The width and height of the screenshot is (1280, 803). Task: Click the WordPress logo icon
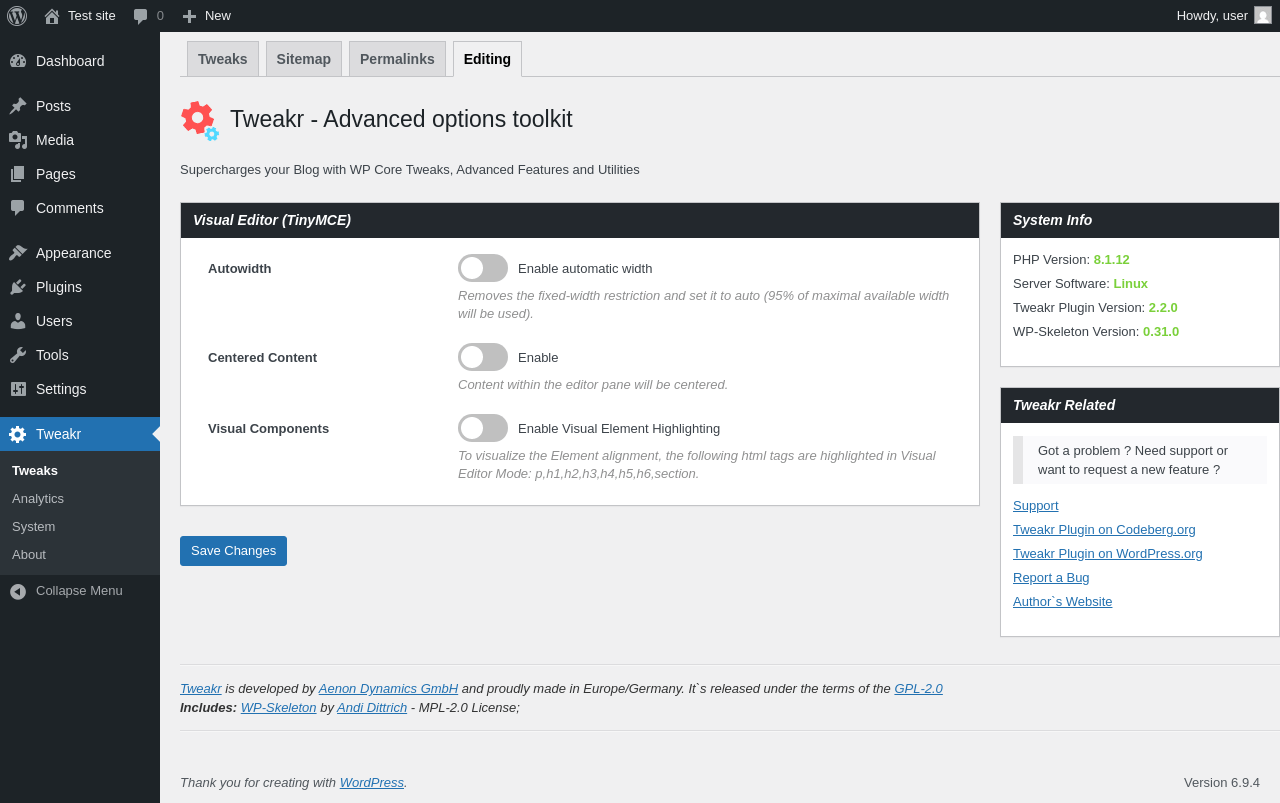click(x=17, y=16)
